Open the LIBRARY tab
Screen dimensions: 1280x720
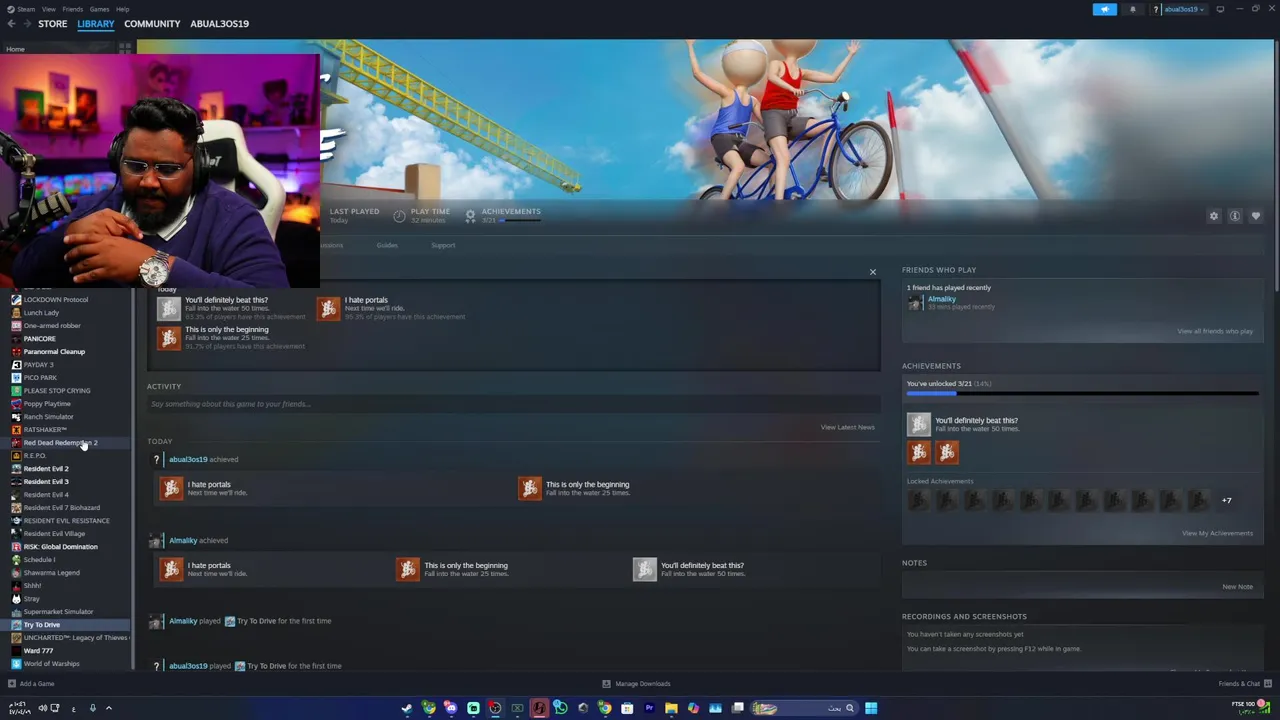[x=96, y=24]
